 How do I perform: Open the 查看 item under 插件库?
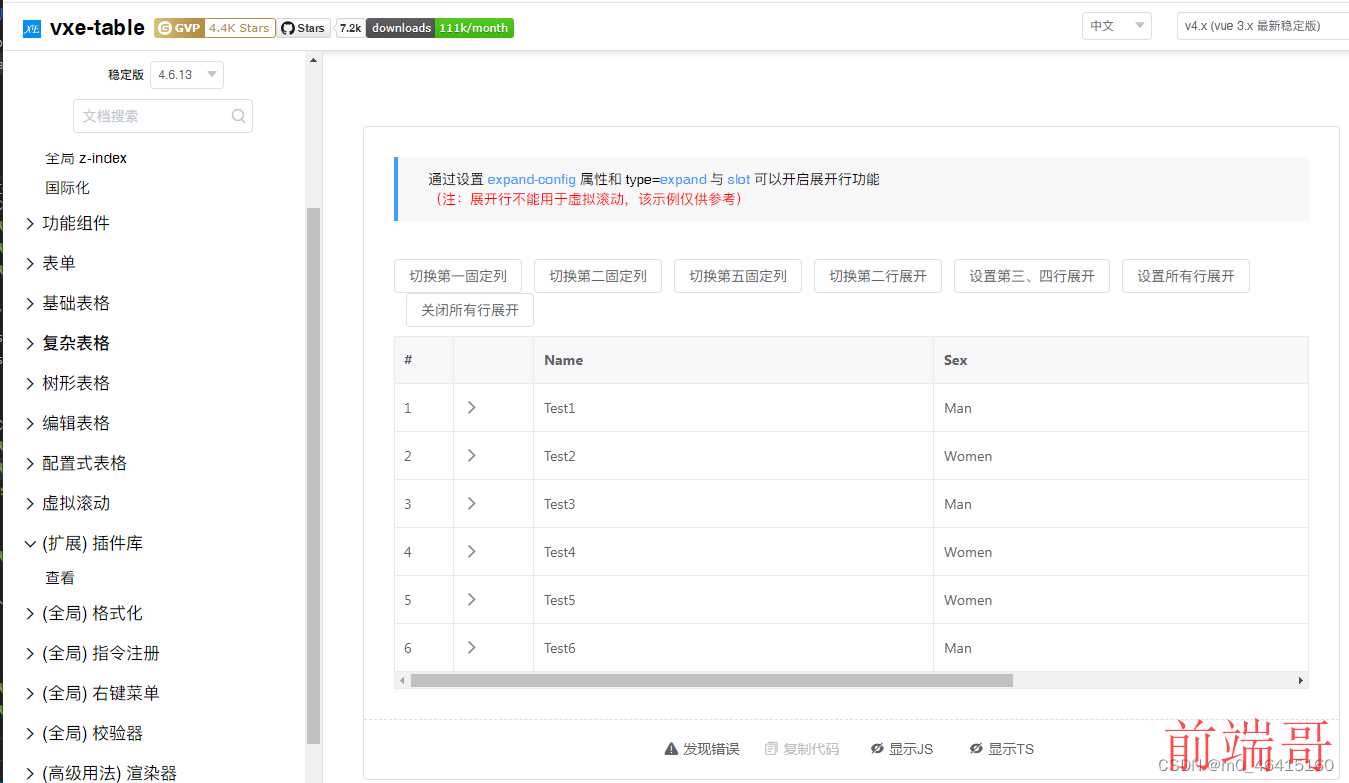tap(60, 578)
